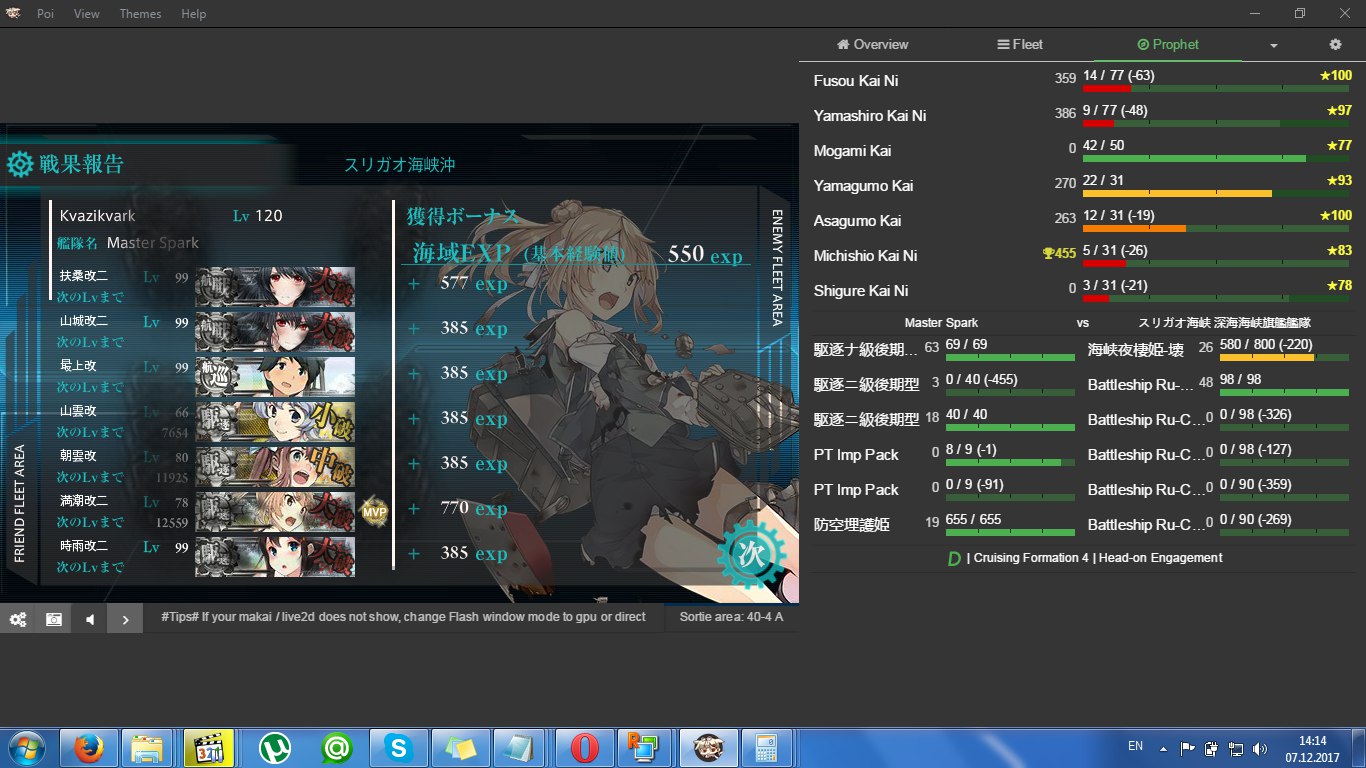Click the 最上改 ship banner thumbnail

click(275, 376)
